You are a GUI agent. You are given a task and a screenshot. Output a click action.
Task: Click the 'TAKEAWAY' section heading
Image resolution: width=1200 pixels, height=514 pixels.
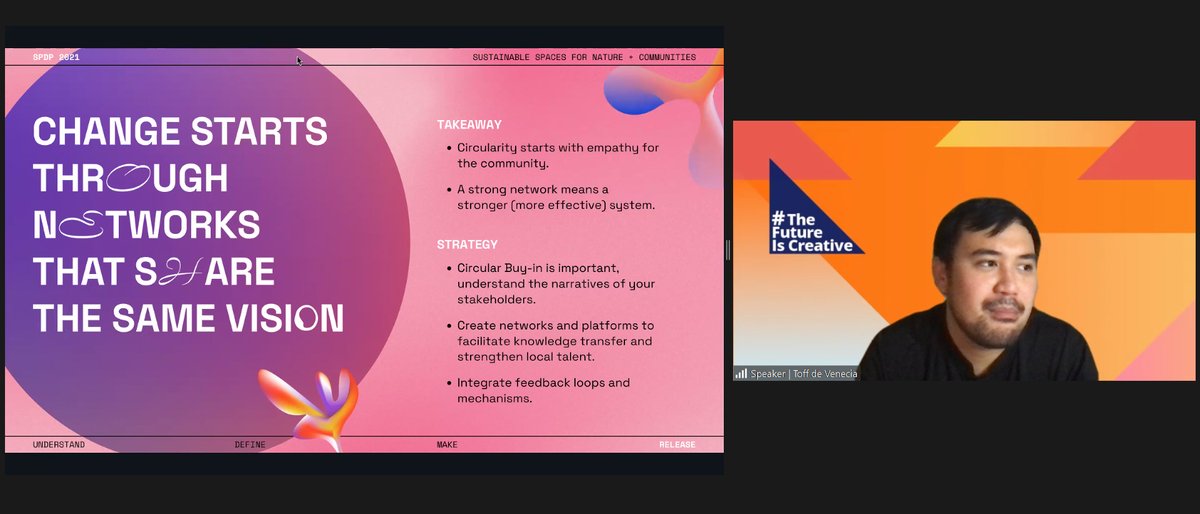469,125
